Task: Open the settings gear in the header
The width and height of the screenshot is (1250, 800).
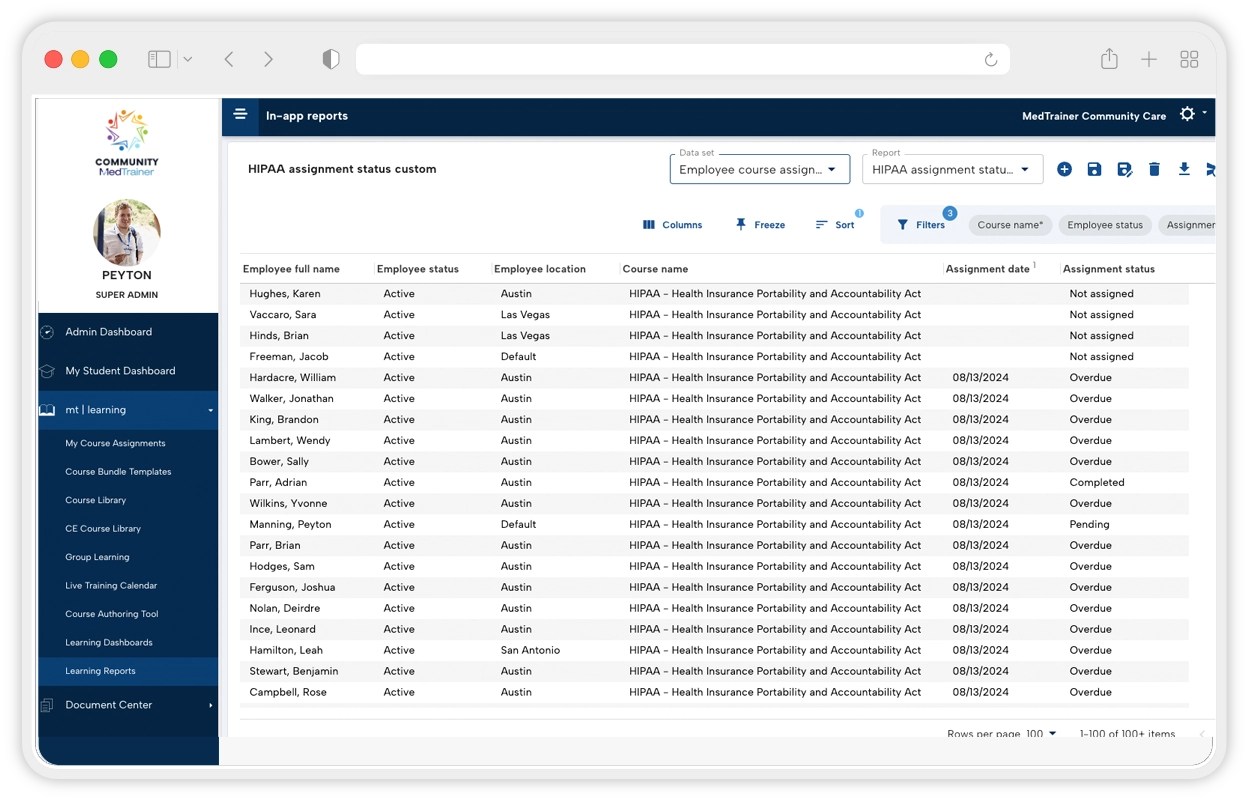Action: pos(1187,115)
